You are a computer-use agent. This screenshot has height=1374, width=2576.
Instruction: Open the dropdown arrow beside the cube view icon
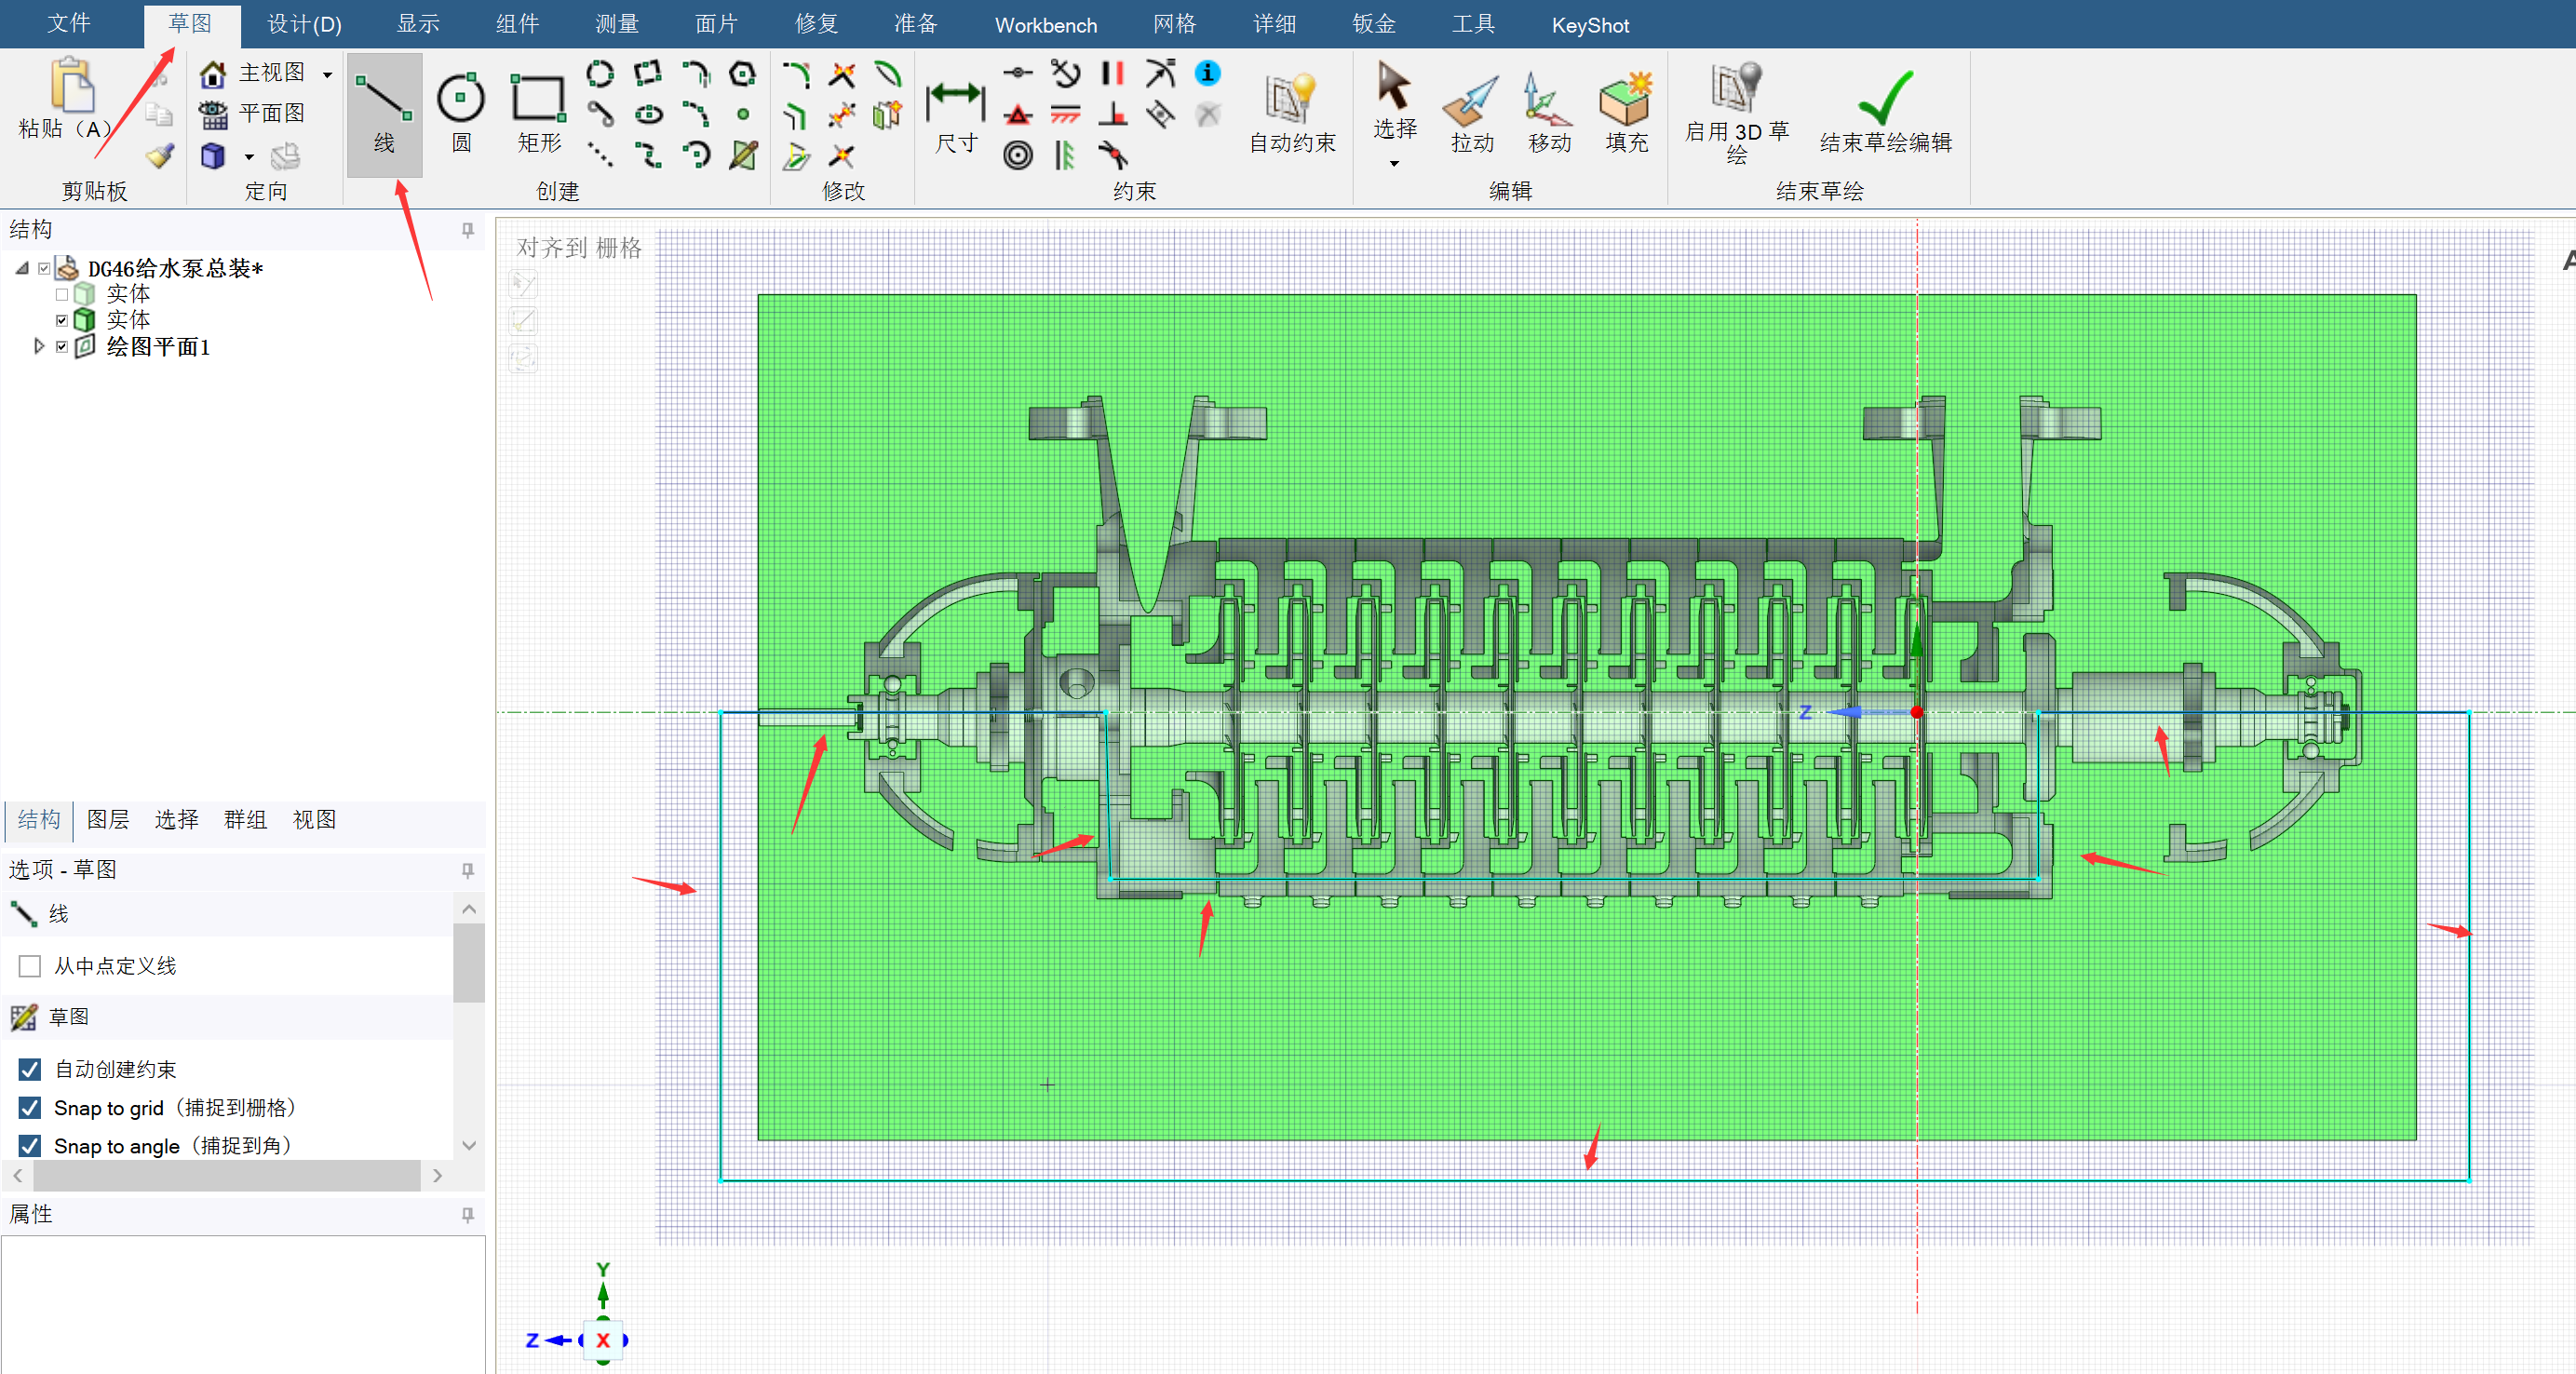249,157
